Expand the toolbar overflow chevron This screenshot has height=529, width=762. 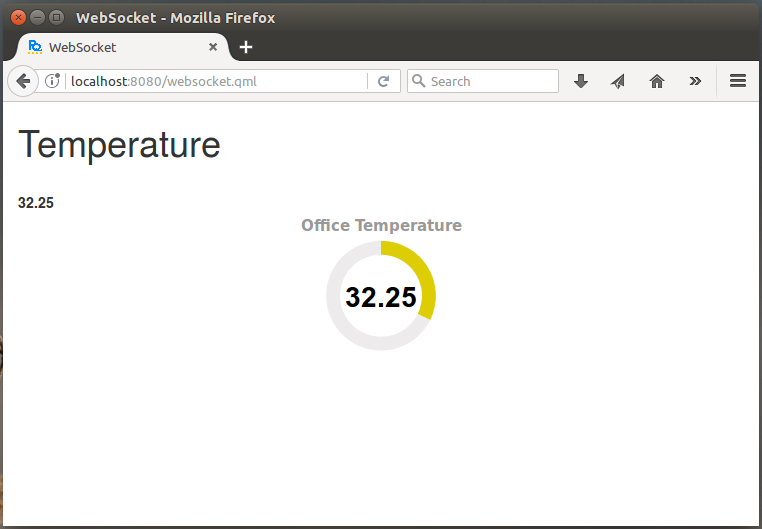click(x=695, y=81)
